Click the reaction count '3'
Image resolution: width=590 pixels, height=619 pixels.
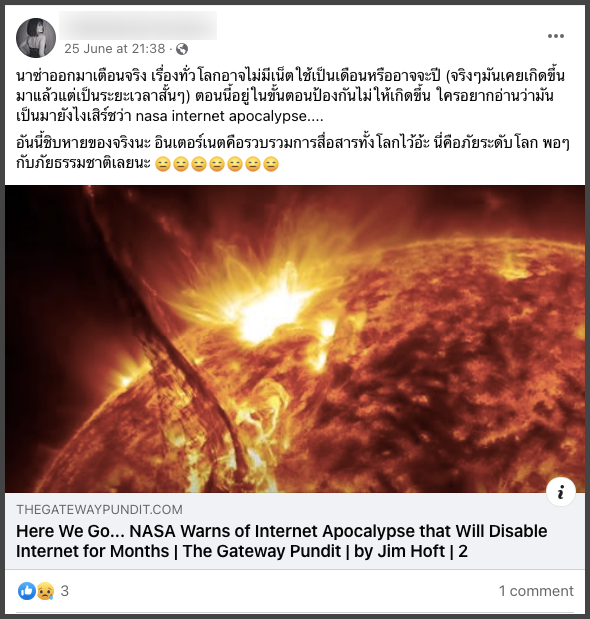point(65,591)
